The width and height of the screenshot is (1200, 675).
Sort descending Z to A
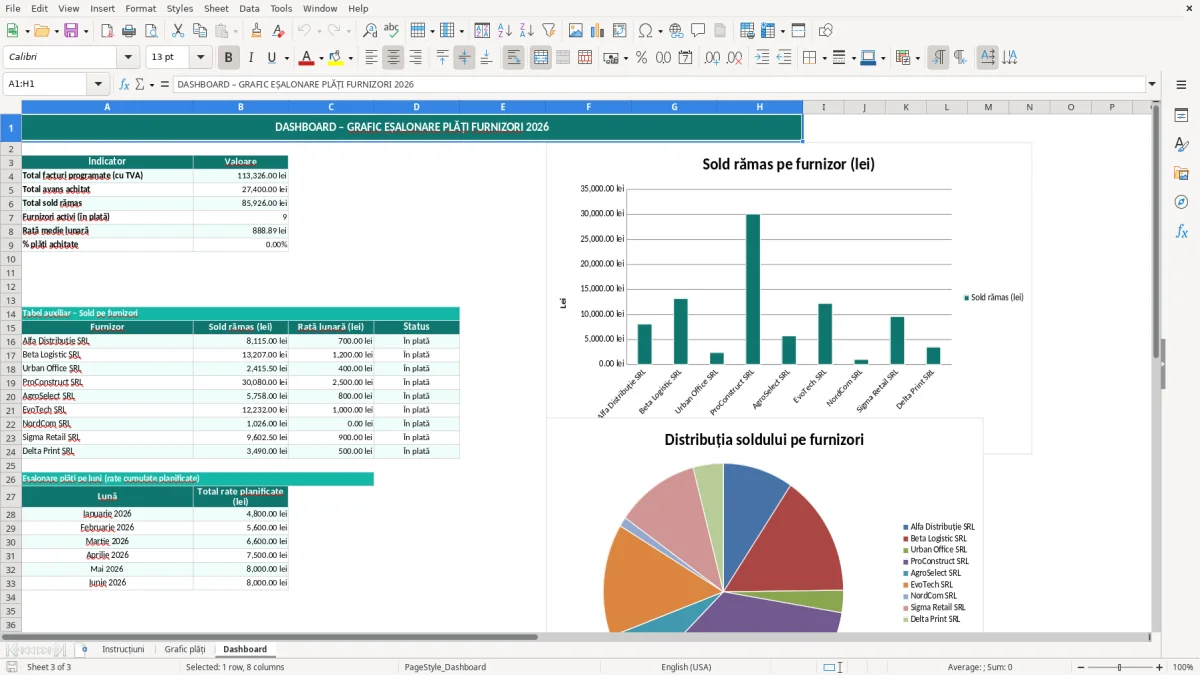tap(526, 31)
